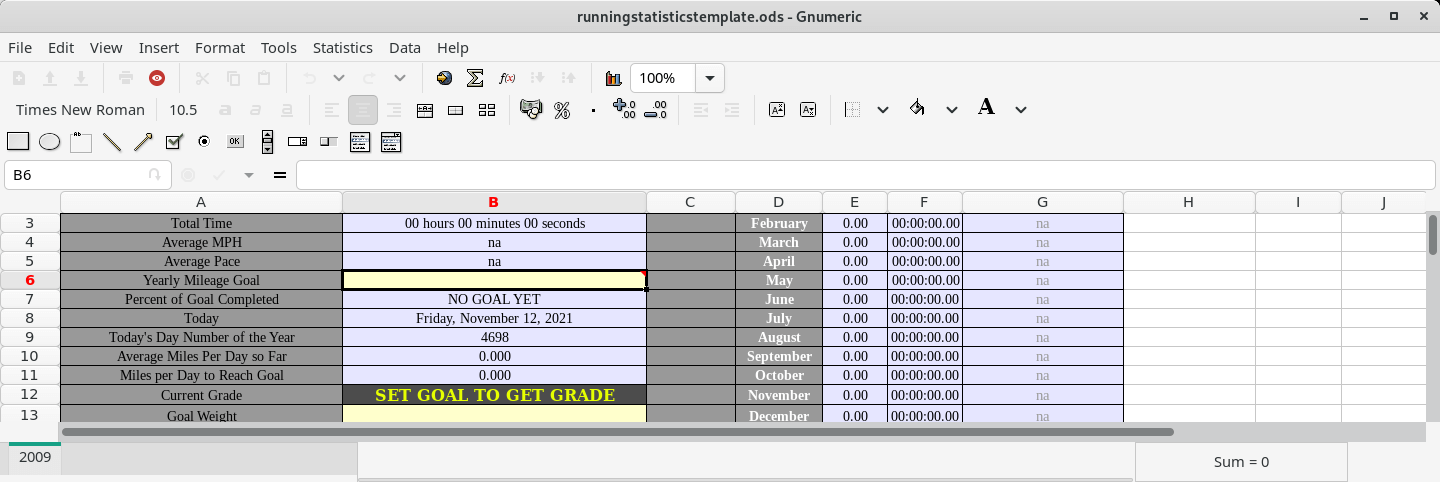Viewport: 1440px width, 482px height.
Task: Apply the cell borders icon
Action: click(x=852, y=110)
